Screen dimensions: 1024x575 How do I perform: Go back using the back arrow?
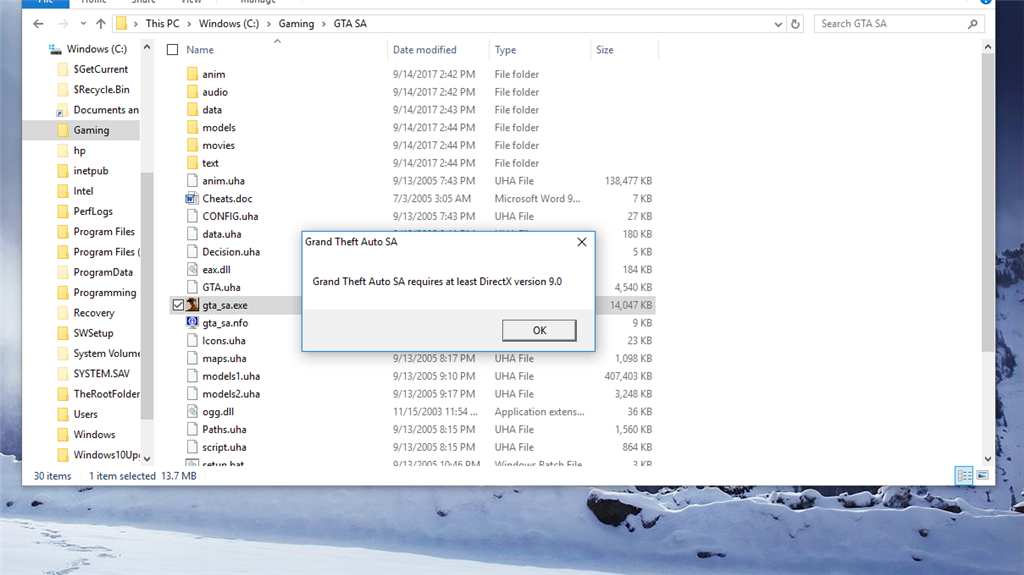(38, 24)
